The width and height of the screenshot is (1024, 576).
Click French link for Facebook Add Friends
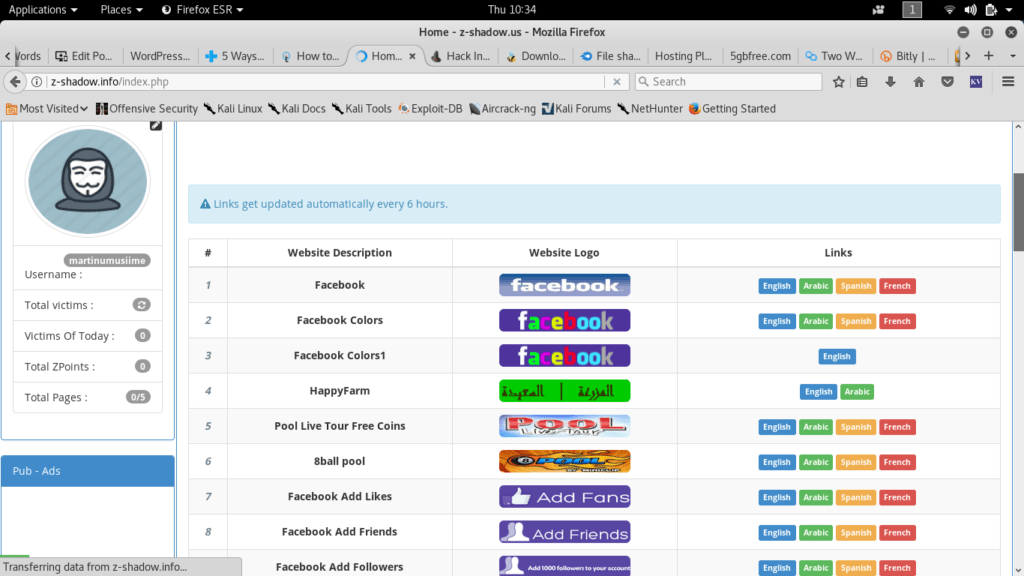click(897, 533)
